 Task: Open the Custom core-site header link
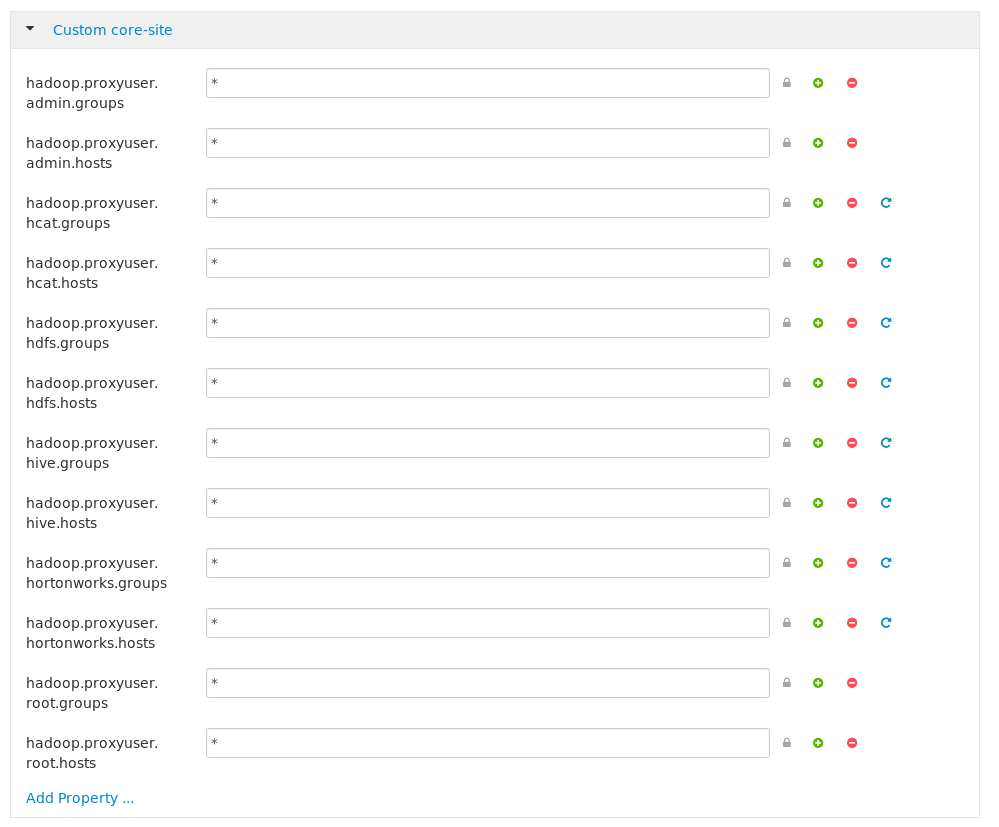point(112,30)
